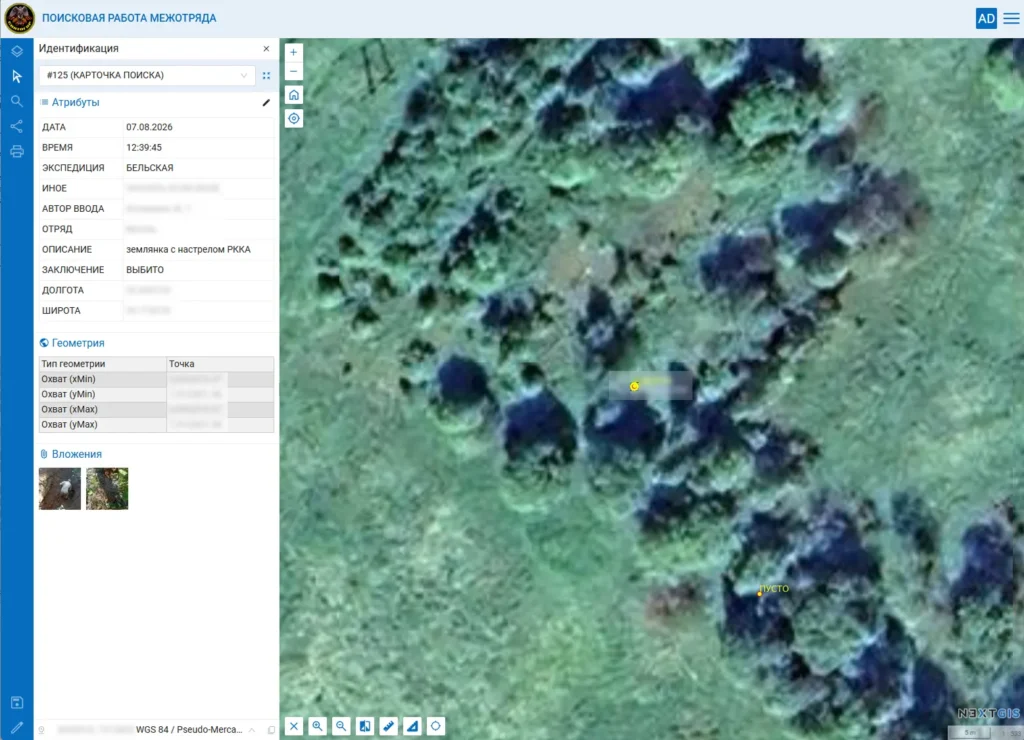Click the Тип геометрии cell
Image resolution: width=1024 pixels, height=740 pixels.
pos(103,364)
